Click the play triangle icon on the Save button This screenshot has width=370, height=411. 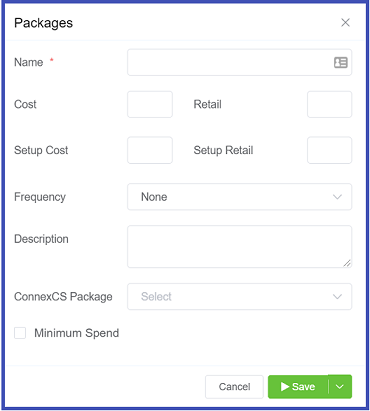click(285, 387)
